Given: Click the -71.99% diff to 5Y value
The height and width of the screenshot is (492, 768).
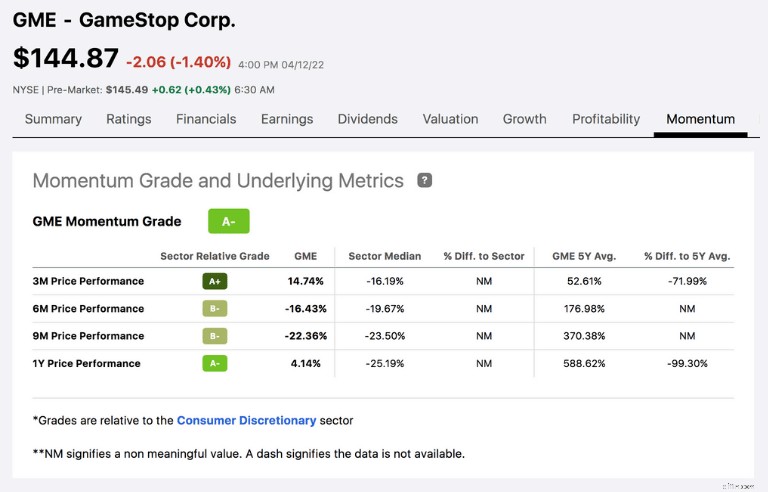Looking at the screenshot, I should click(687, 281).
